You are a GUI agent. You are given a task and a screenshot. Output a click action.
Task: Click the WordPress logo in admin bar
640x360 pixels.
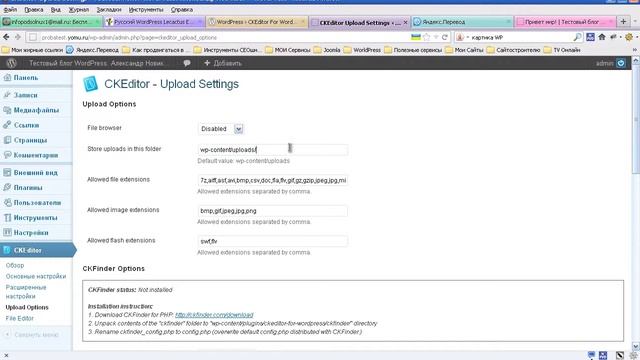click(11, 63)
